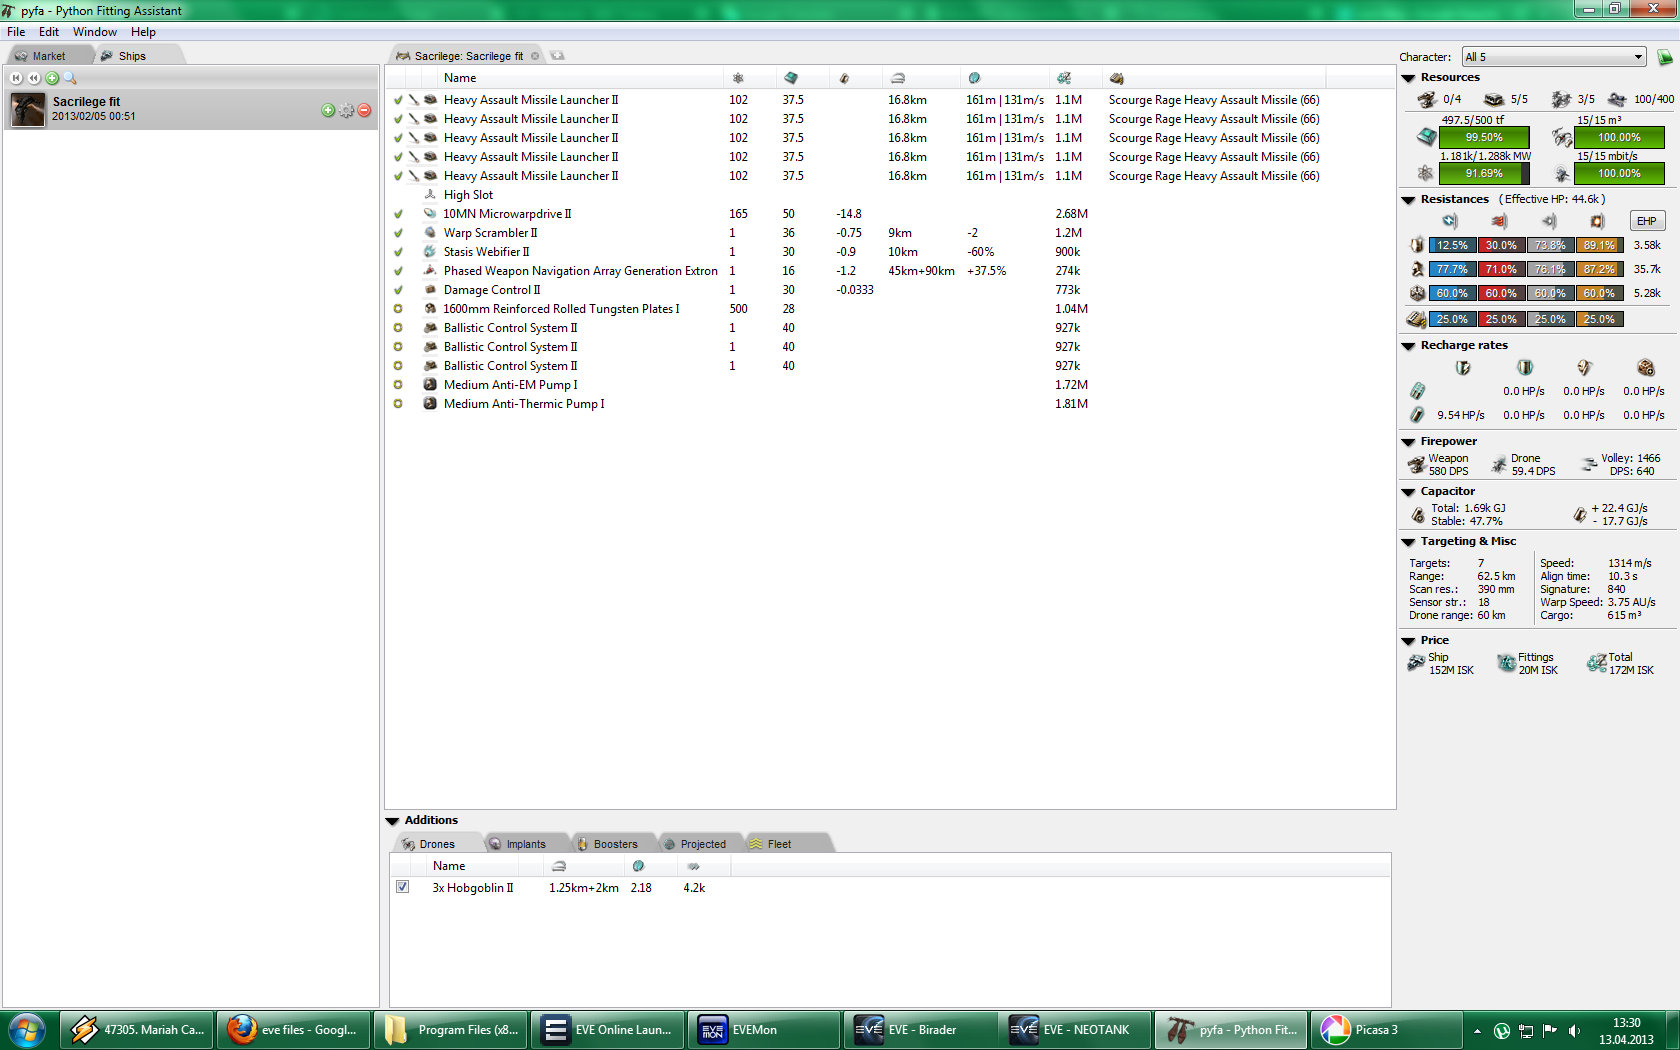1680x1050 pixels.
Task: Click the green add-new-fit icon in browser toolbar
Action: [52, 78]
